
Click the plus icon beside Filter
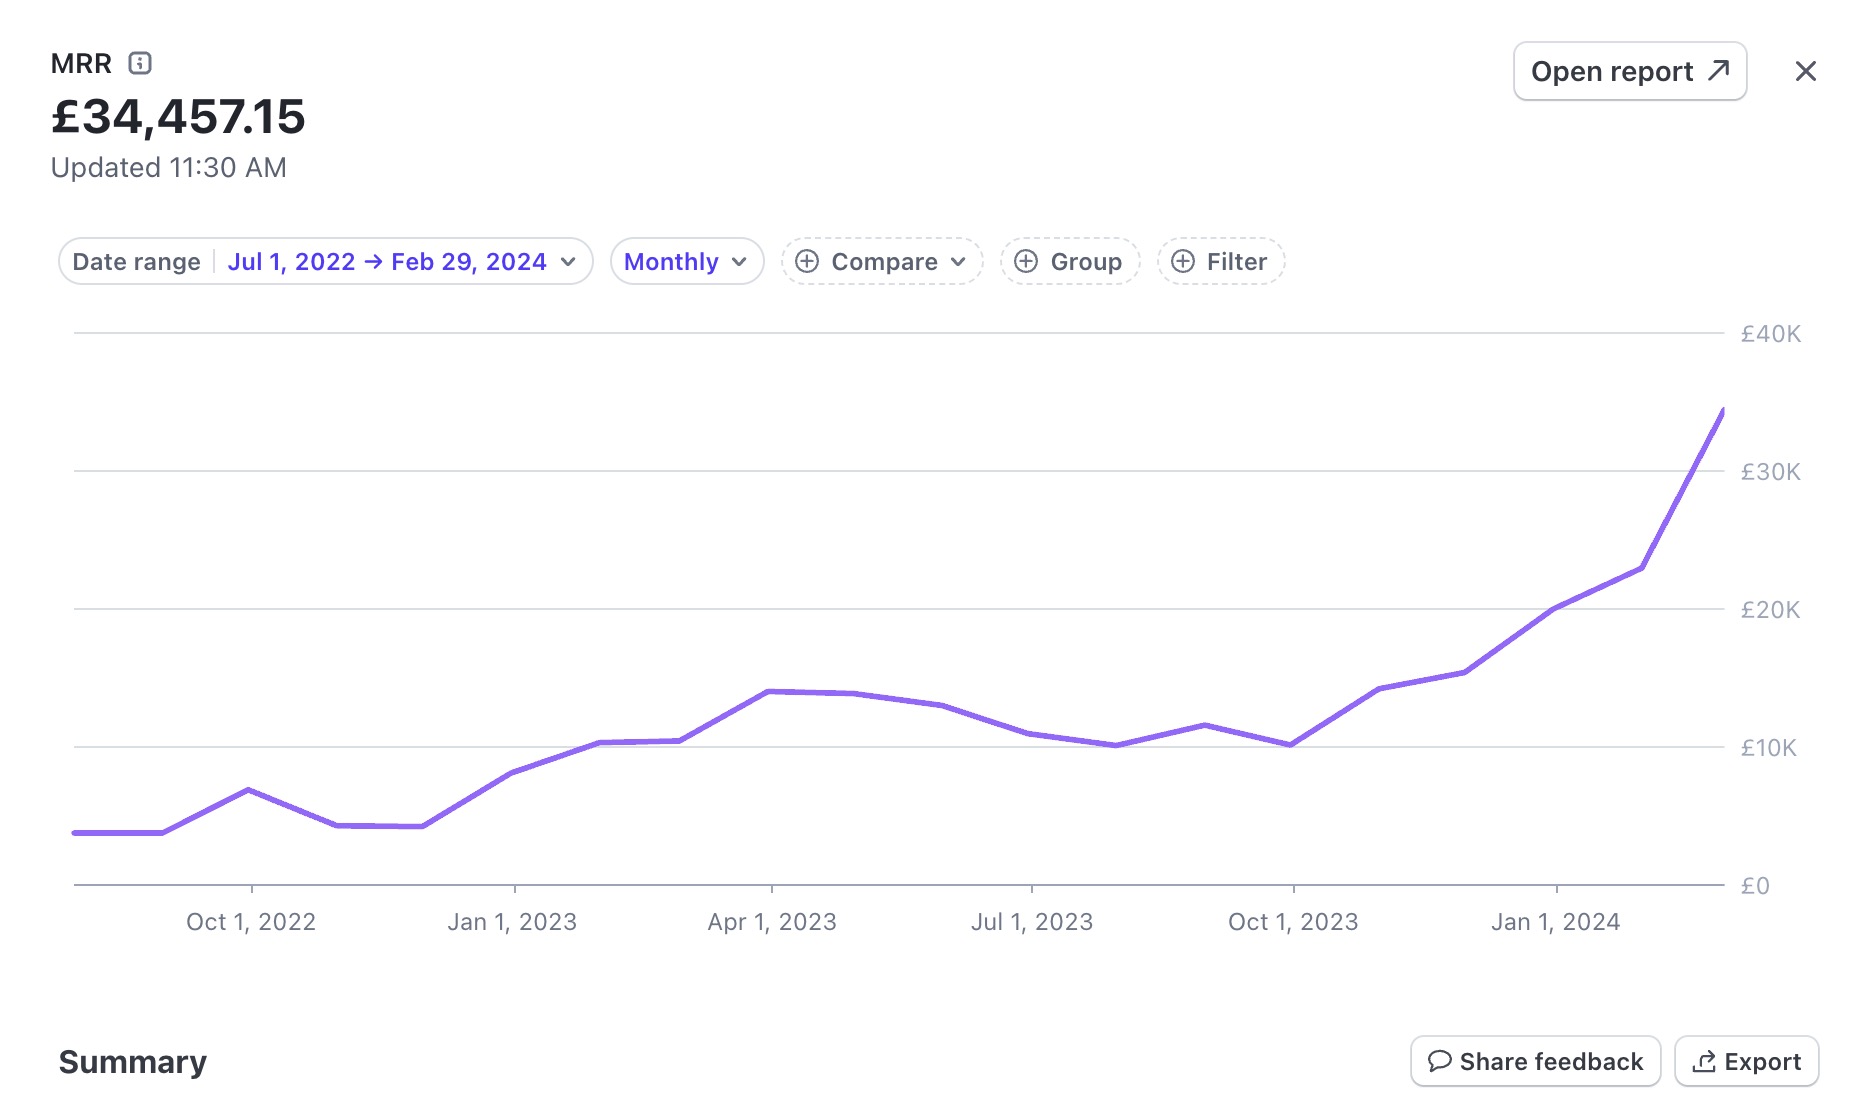(1183, 262)
